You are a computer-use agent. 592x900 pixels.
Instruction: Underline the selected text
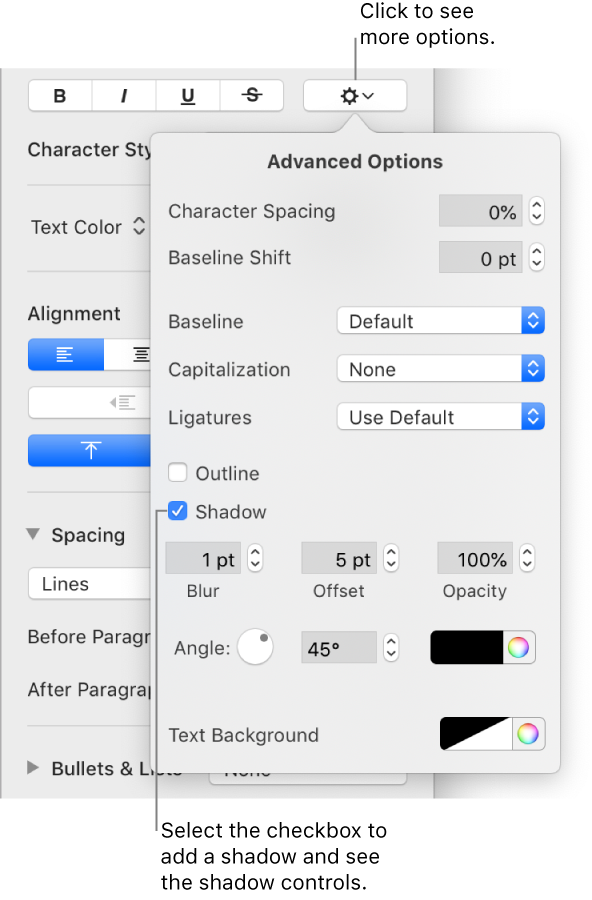(x=187, y=95)
